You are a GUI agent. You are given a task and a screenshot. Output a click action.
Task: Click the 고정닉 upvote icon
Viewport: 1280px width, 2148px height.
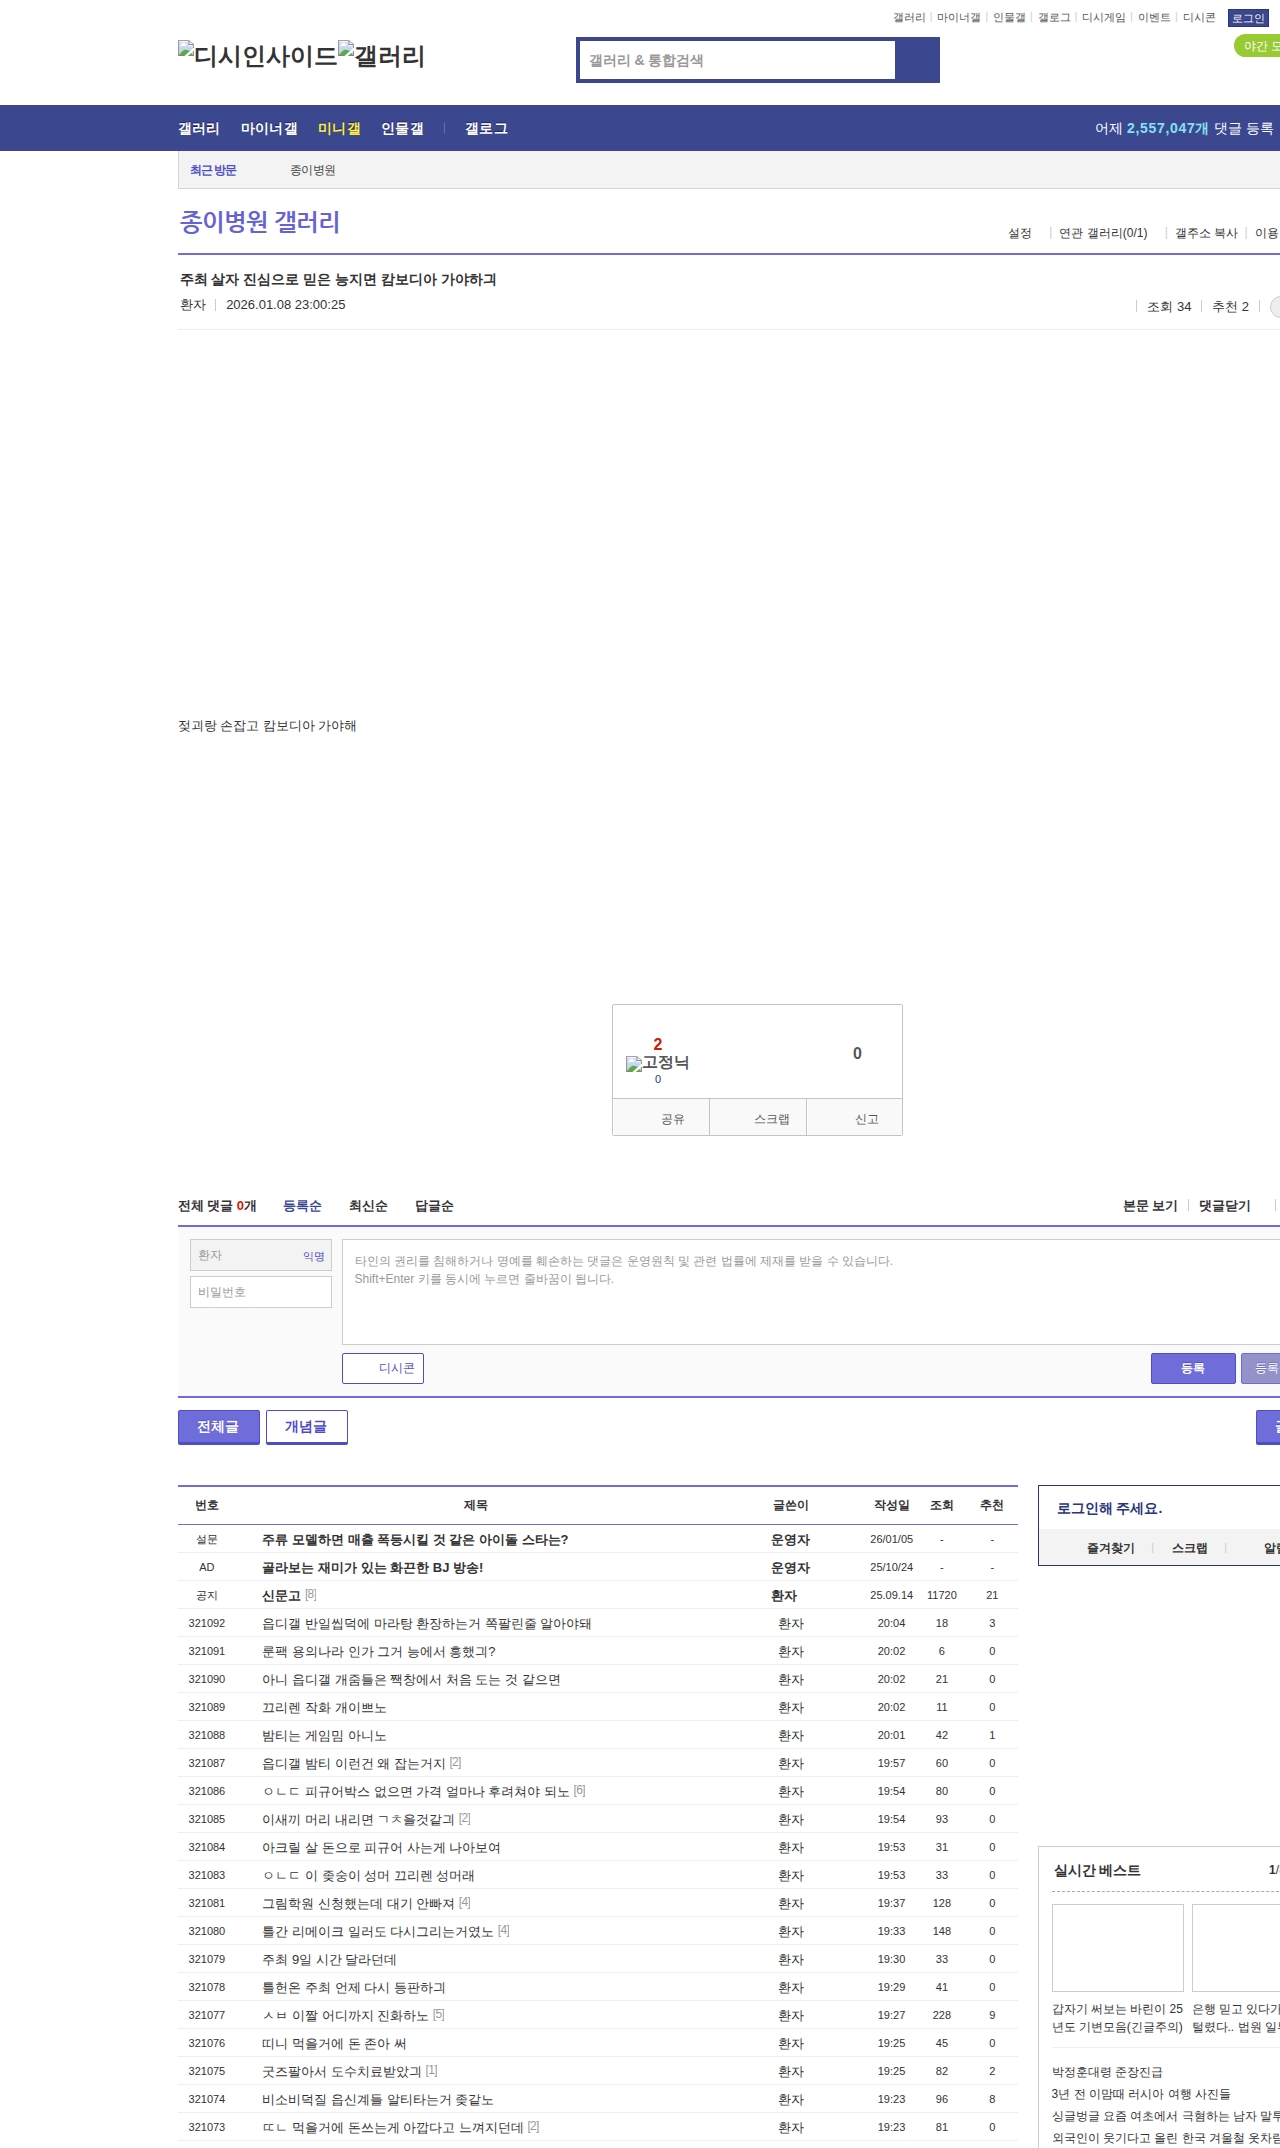click(634, 1064)
